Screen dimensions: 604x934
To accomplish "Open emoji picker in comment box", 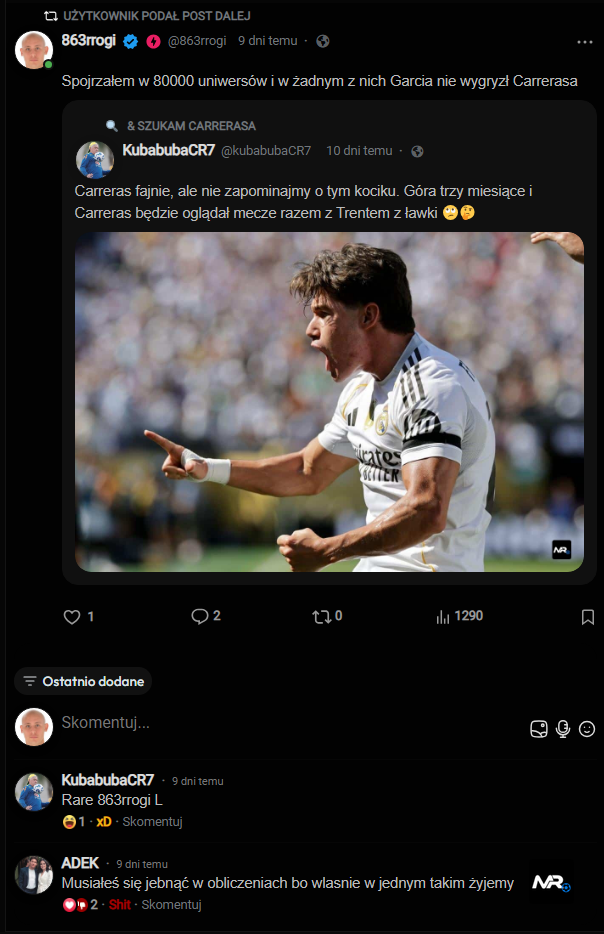I will click(x=587, y=729).
